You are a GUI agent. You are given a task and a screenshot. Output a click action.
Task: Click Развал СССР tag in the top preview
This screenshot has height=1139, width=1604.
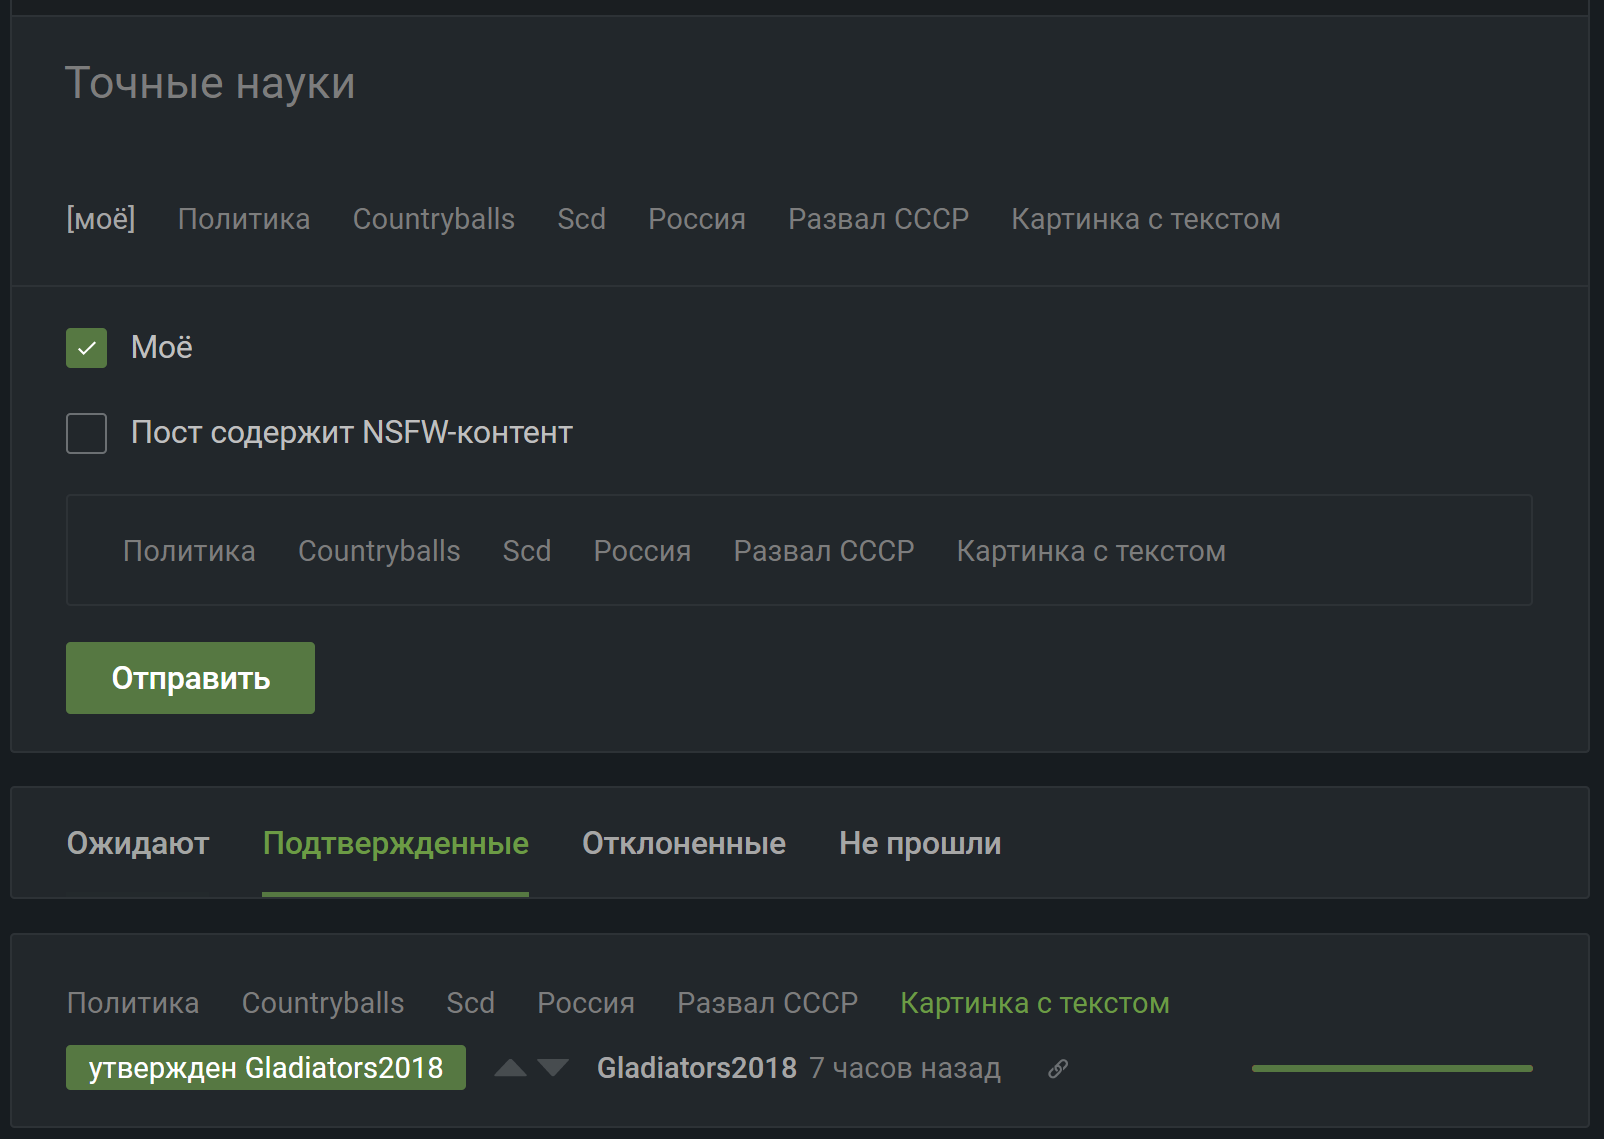click(879, 219)
